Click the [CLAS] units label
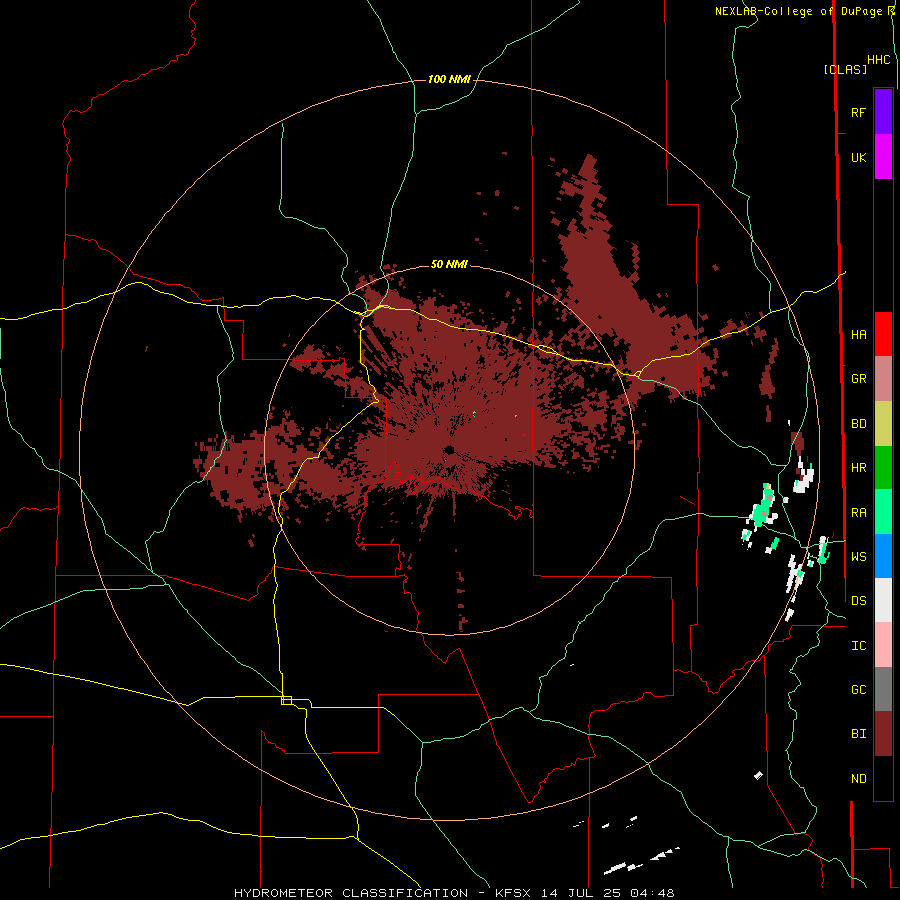Screen dimensions: 900x900 [x=845, y=69]
